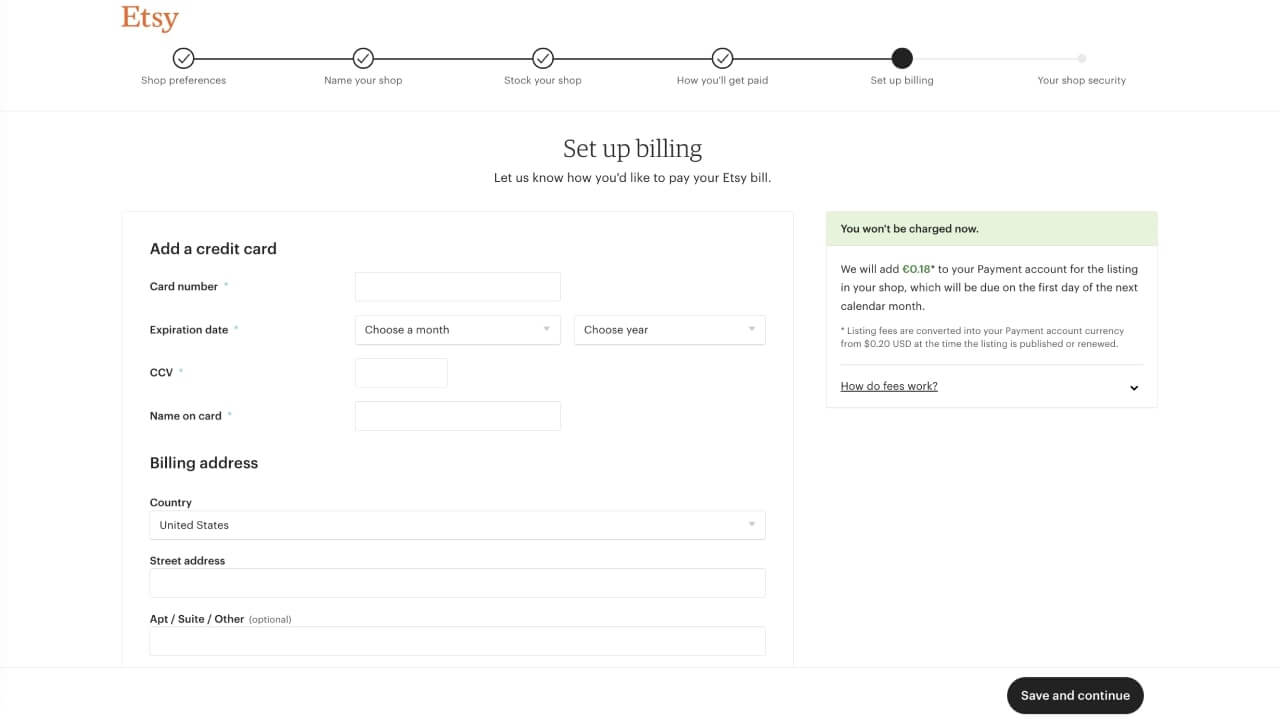Click the Etsy logo
The height and width of the screenshot is (720, 1280).
[x=149, y=17]
